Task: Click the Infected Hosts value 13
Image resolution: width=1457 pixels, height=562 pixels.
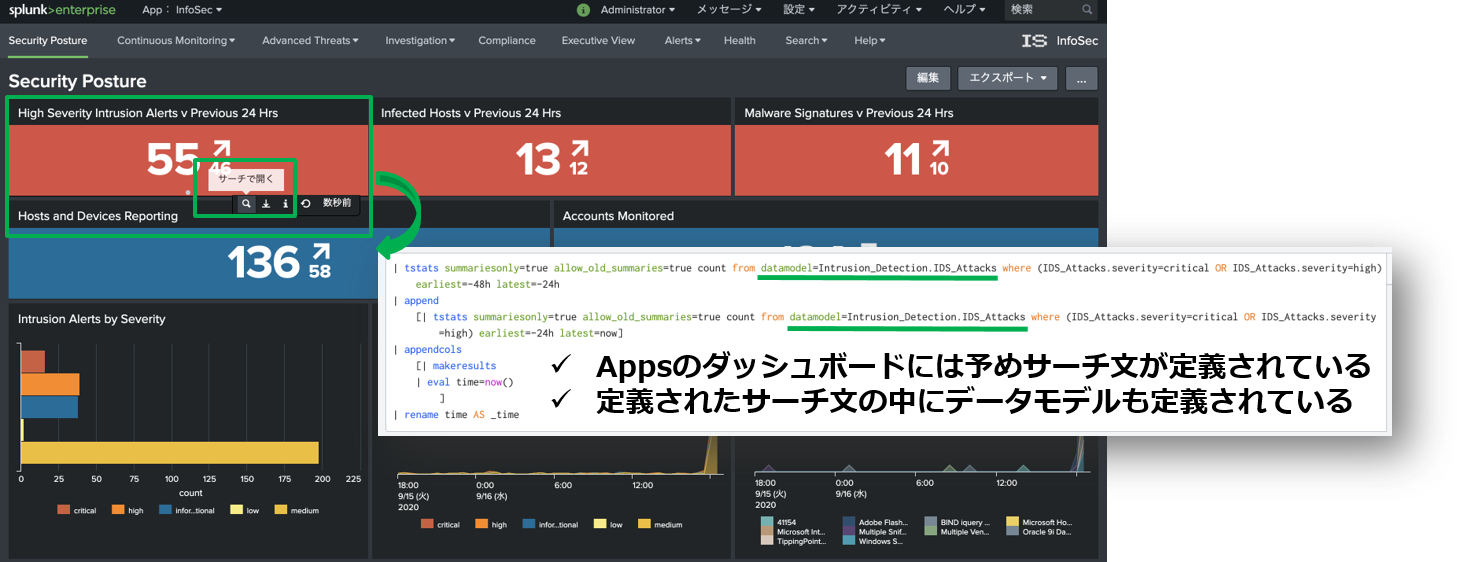Action: (x=539, y=160)
